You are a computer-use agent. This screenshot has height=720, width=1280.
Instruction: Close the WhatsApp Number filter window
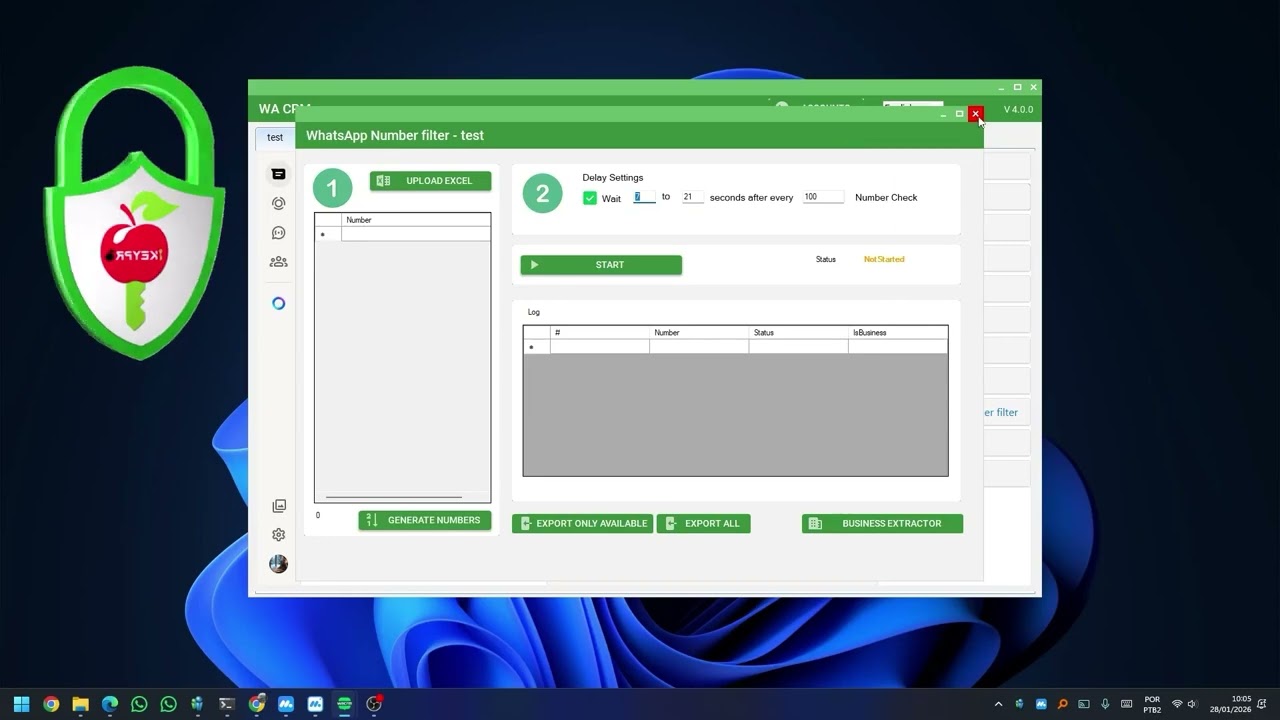(975, 114)
